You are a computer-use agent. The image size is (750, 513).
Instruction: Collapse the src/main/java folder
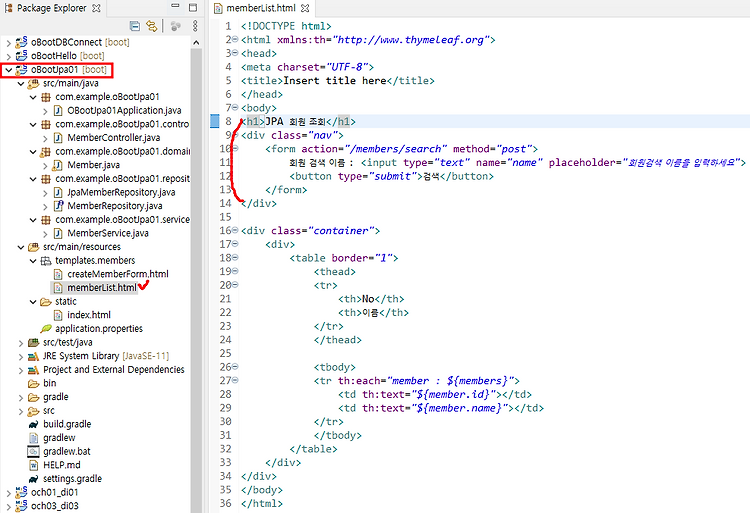pyautogui.click(x=21, y=83)
